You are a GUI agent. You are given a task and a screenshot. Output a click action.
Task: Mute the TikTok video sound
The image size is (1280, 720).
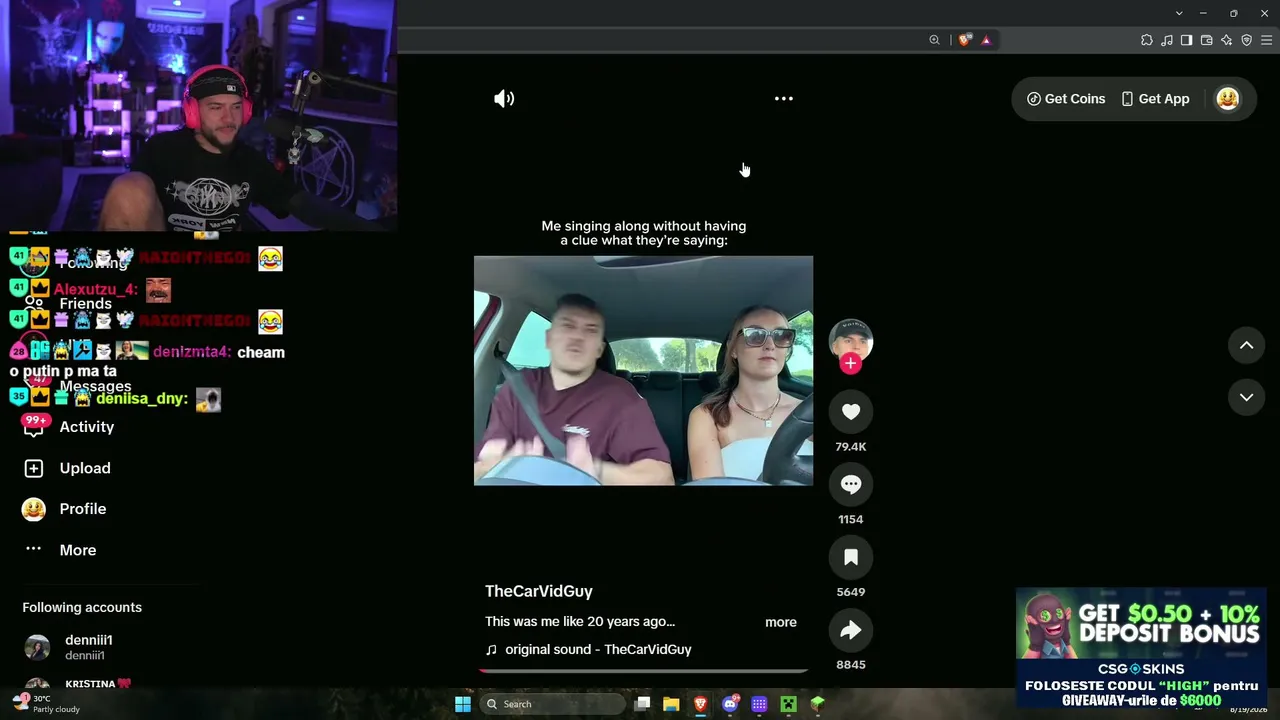504,99
